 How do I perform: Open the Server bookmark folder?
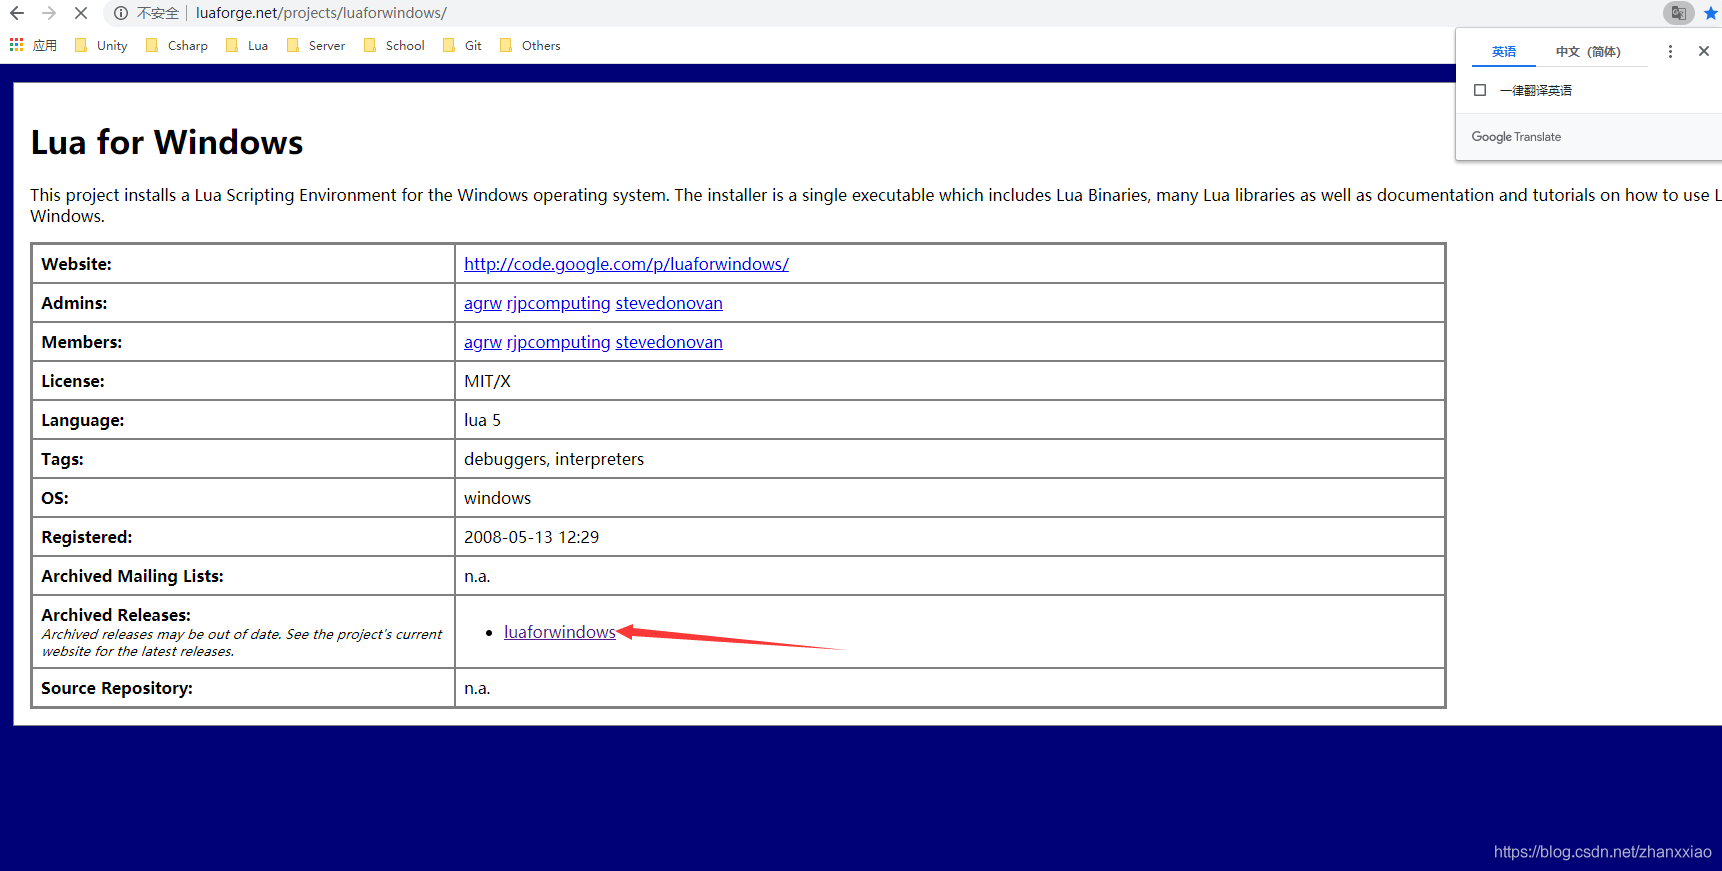click(x=316, y=45)
